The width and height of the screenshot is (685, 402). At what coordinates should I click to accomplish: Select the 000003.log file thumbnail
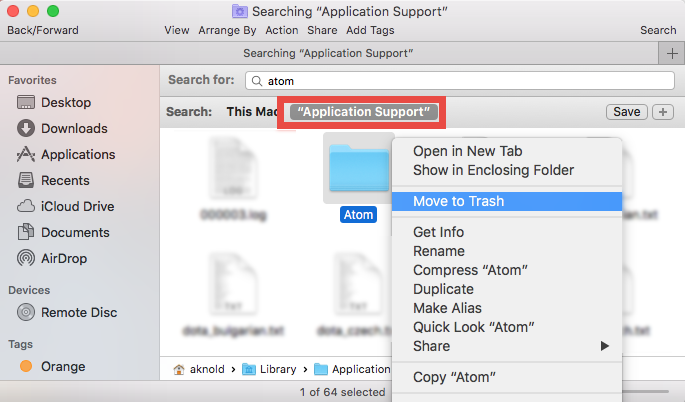click(x=233, y=168)
